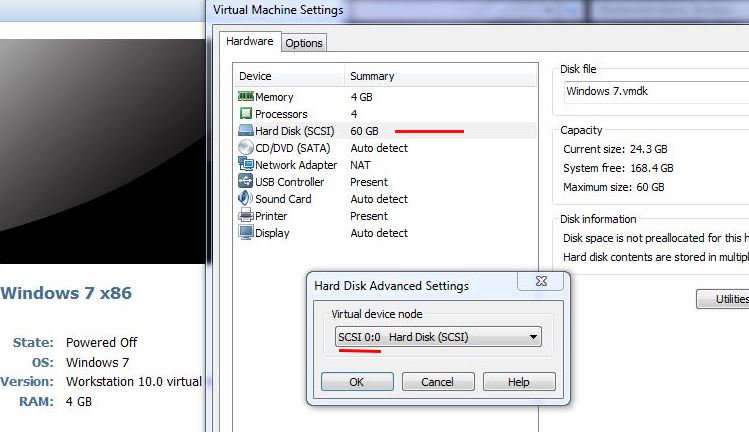Click the Memory device icon
Viewport: 749px width, 432px height.
[x=246, y=97]
